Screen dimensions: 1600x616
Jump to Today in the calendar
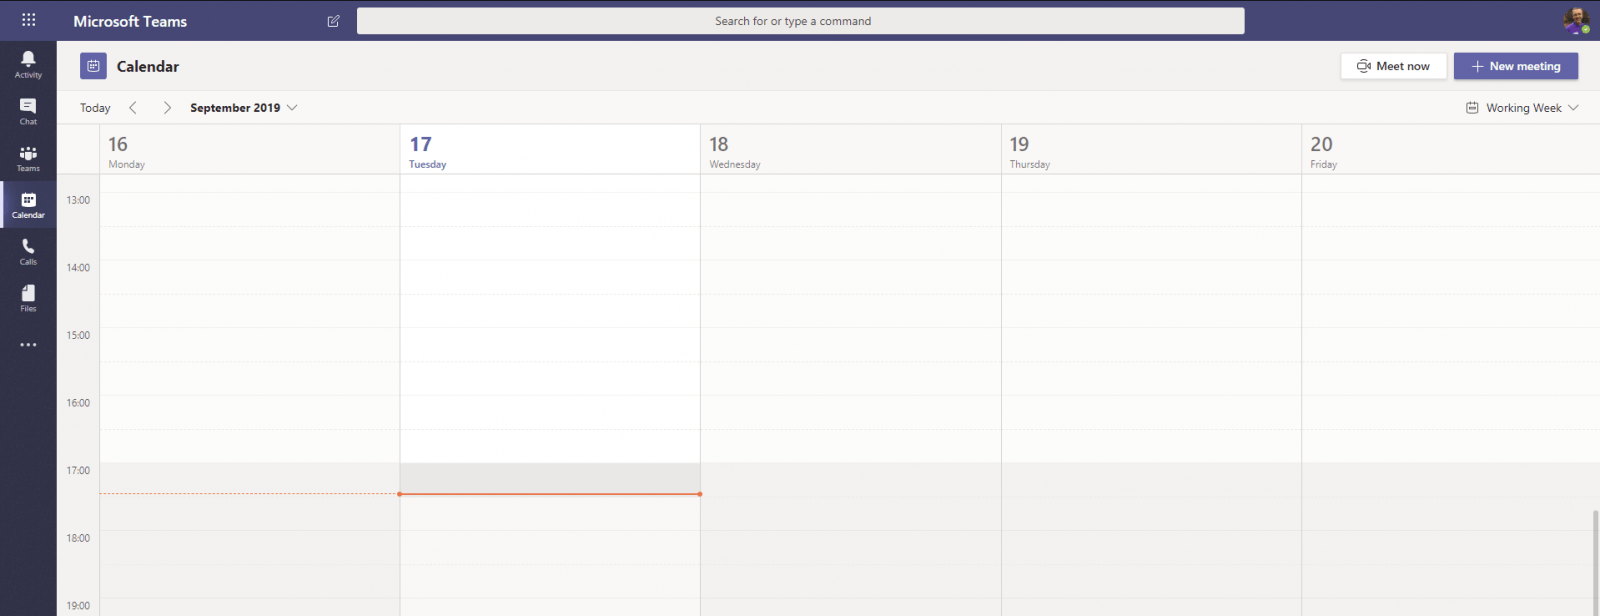point(95,108)
